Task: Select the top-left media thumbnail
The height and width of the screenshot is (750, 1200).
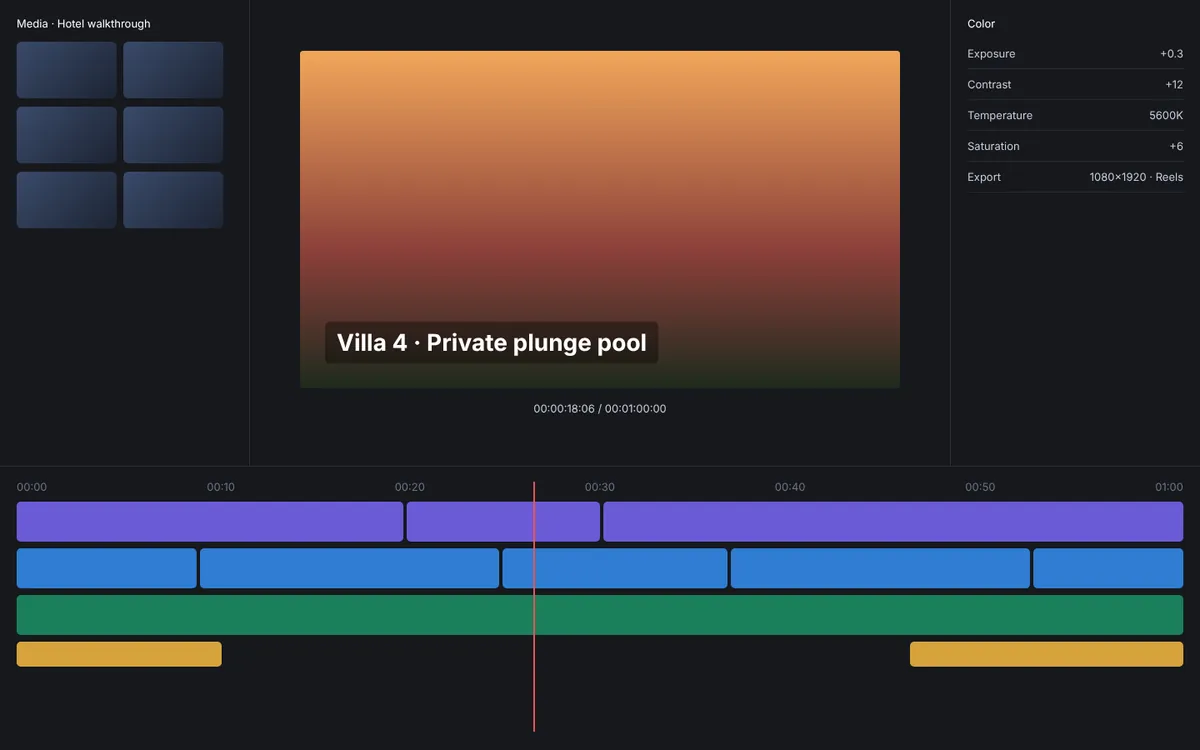Action: pyautogui.click(x=67, y=70)
